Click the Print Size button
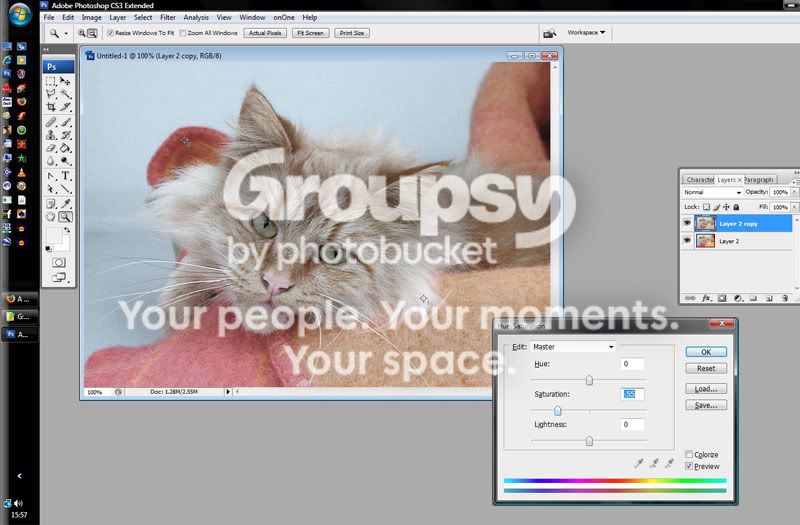The image size is (800, 525). (352, 33)
